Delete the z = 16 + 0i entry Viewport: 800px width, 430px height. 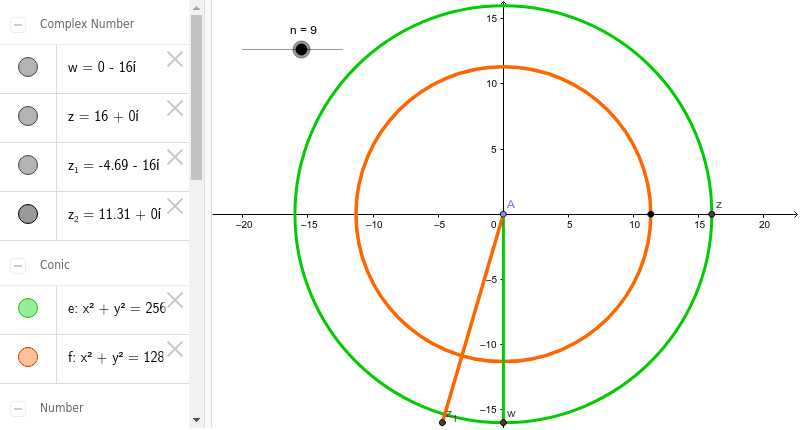click(x=175, y=108)
